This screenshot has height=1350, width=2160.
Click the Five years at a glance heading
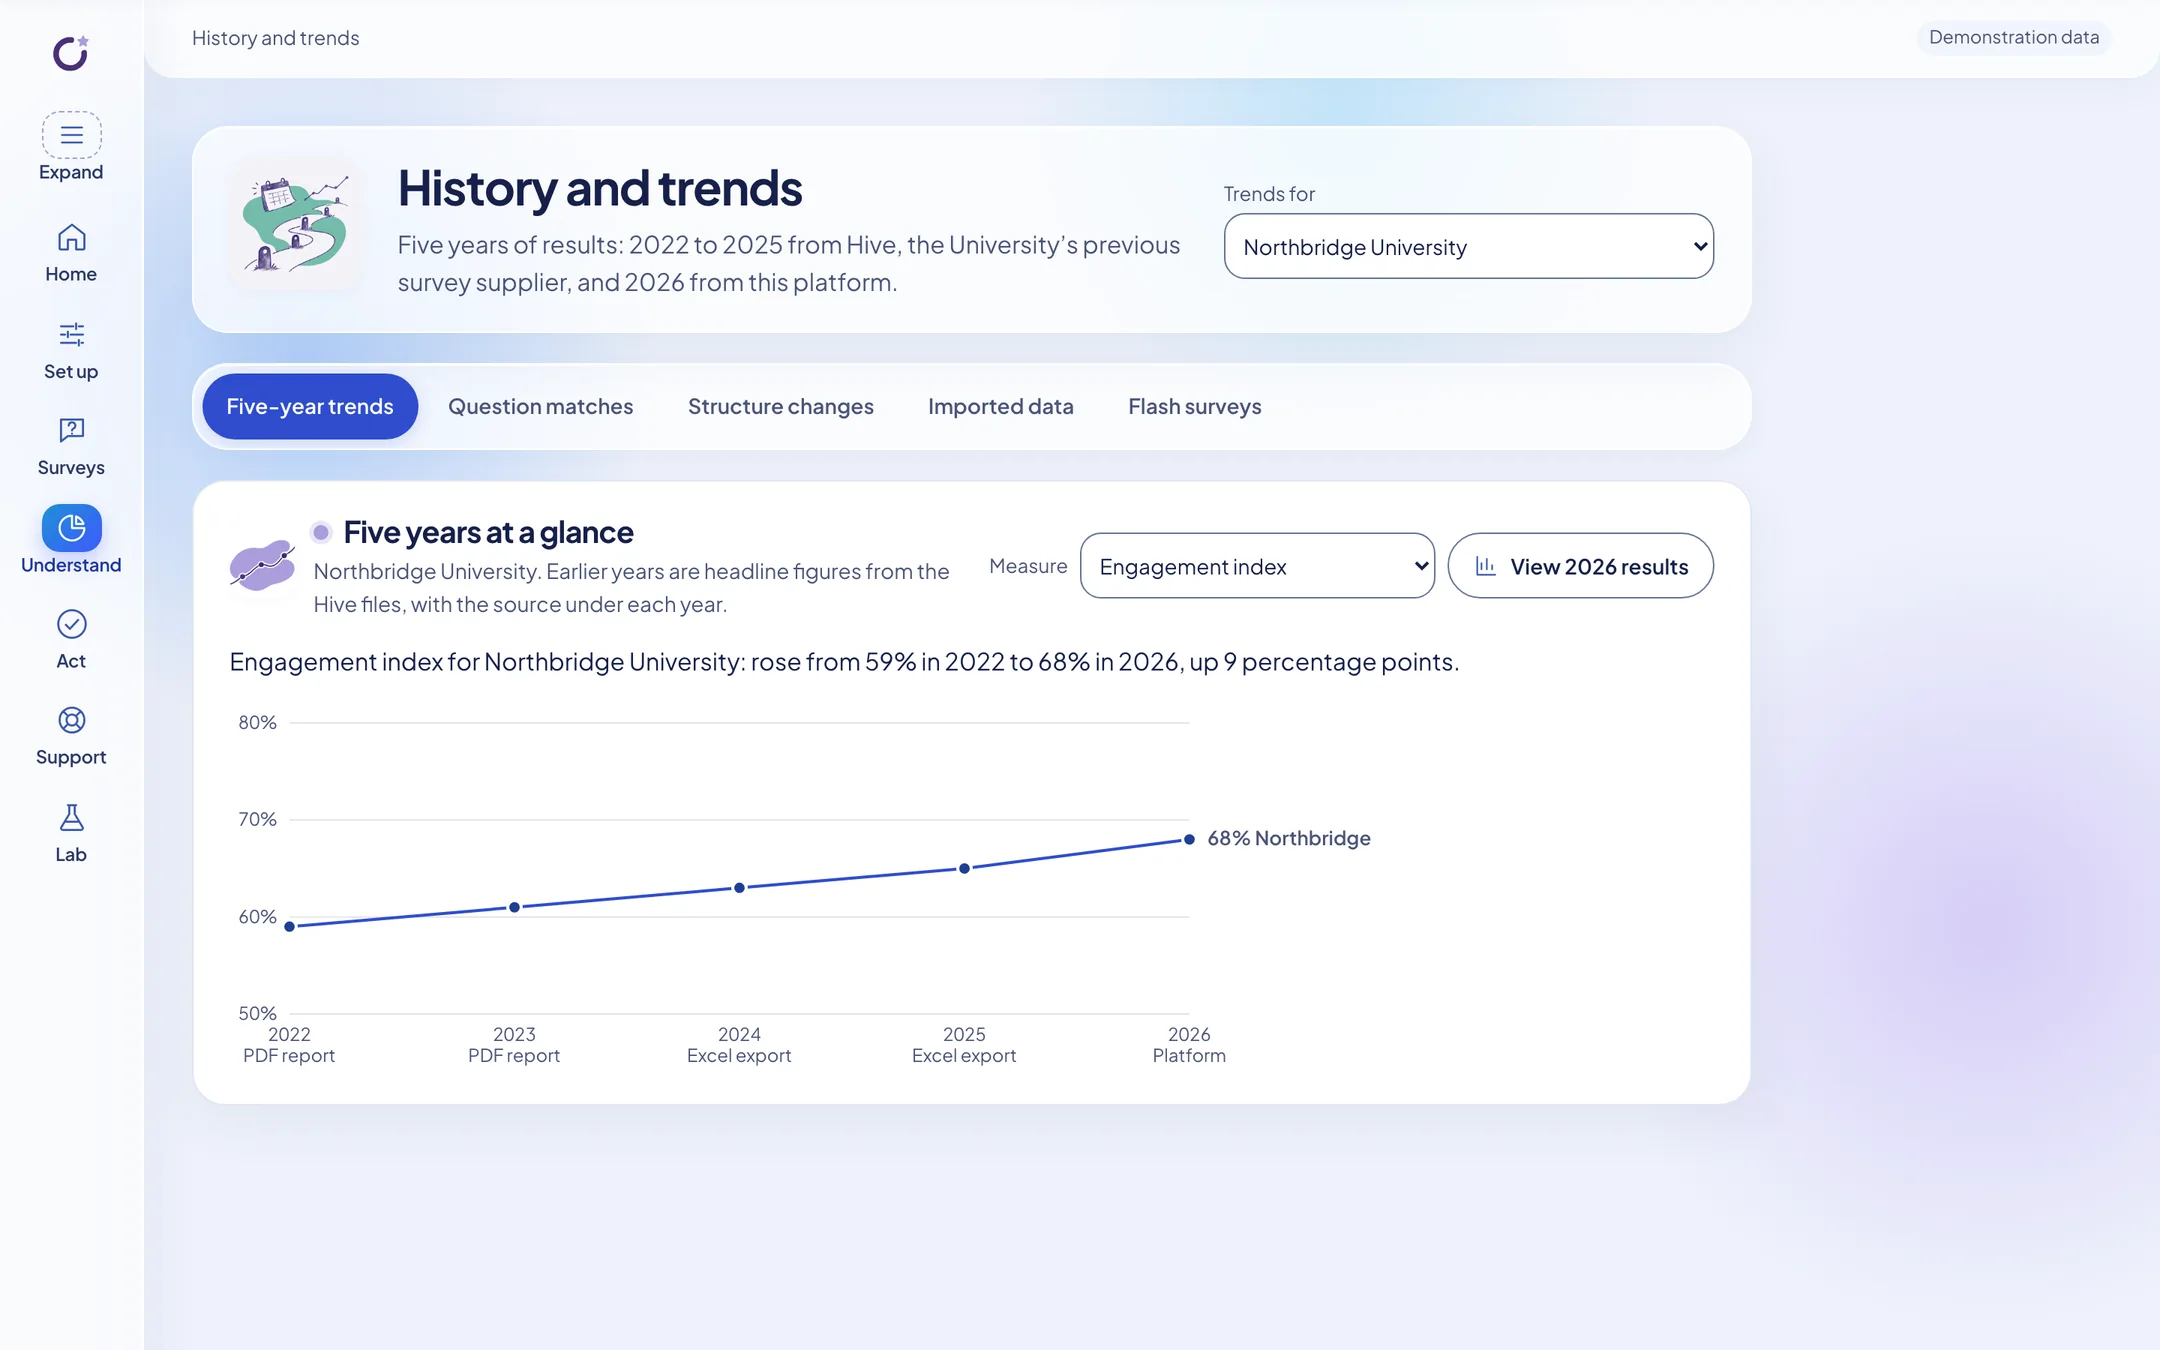point(488,532)
